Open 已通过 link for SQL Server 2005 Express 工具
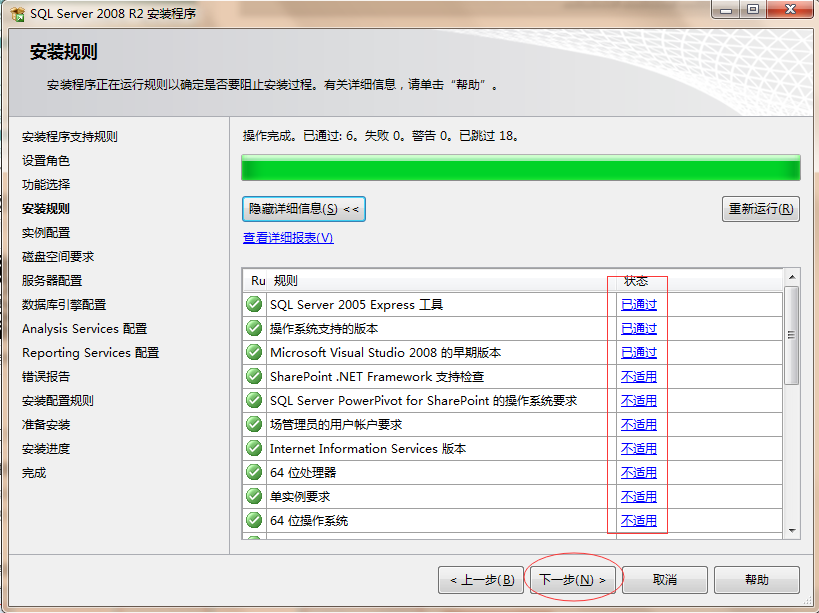Viewport: 819px width, 613px height. point(639,304)
